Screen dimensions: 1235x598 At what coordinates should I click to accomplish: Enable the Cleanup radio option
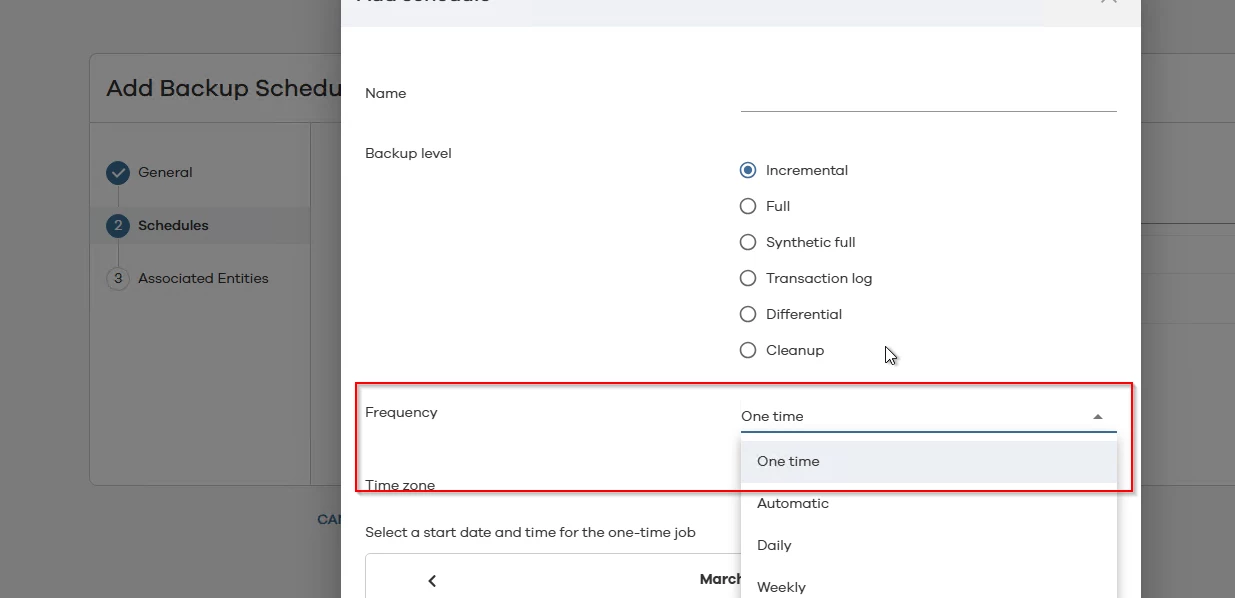(x=748, y=351)
